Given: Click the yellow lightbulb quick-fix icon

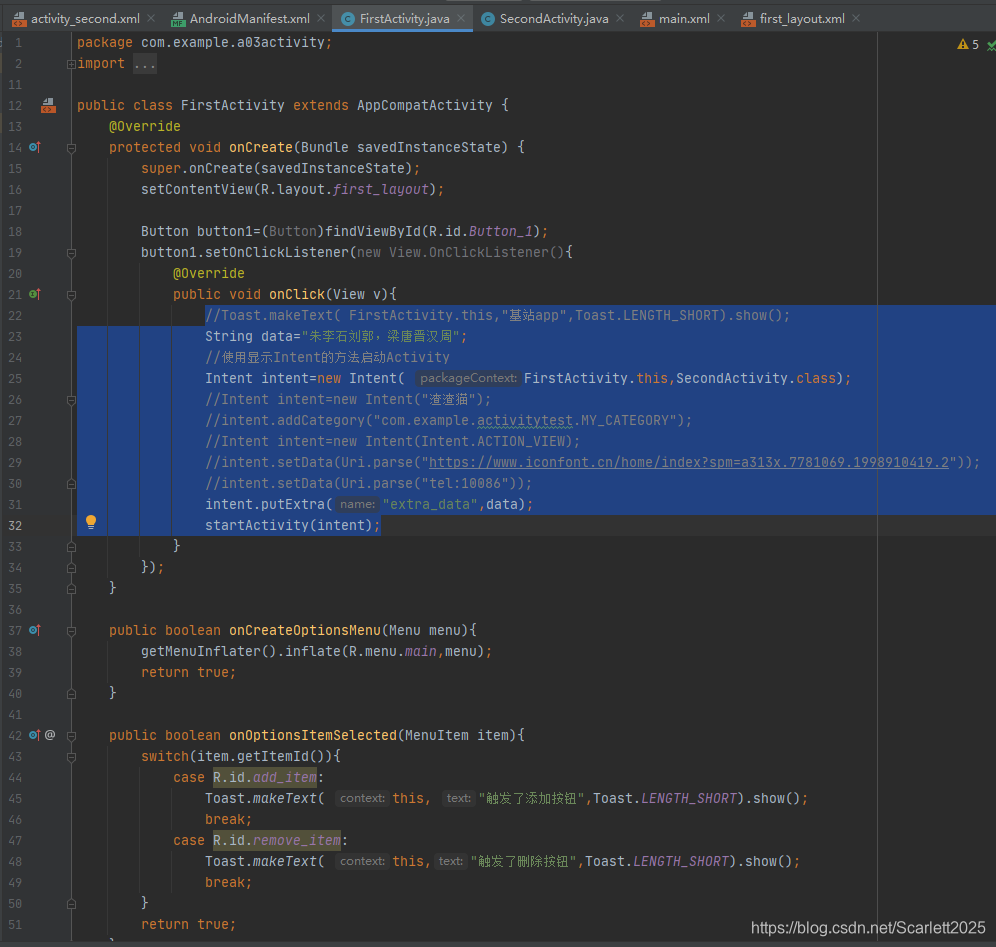Looking at the screenshot, I should click(91, 522).
